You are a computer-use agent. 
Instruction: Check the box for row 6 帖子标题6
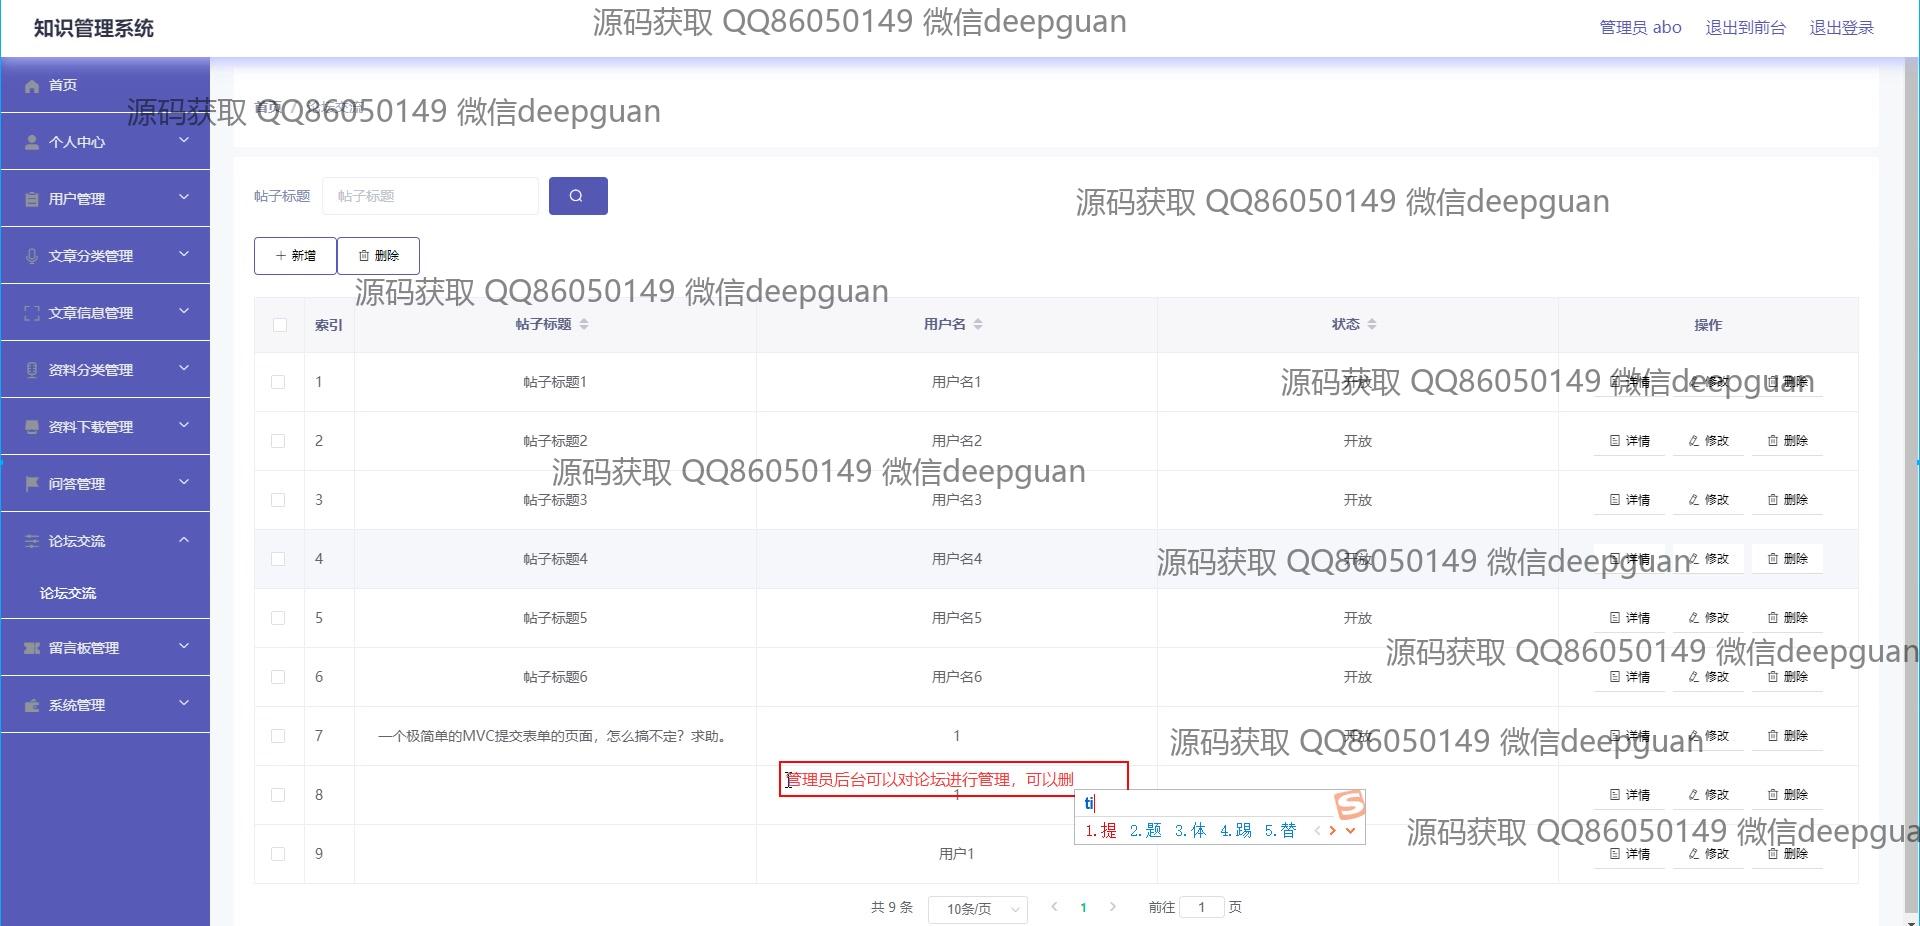tap(278, 677)
